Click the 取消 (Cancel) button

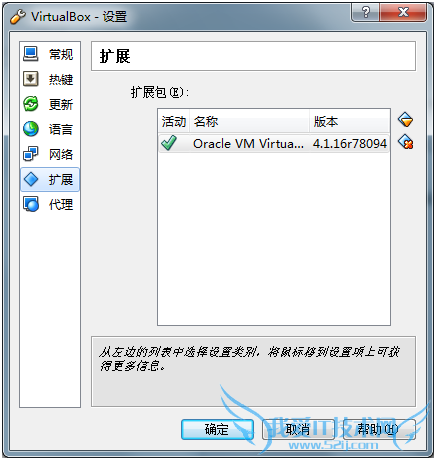pyautogui.click(x=298, y=429)
